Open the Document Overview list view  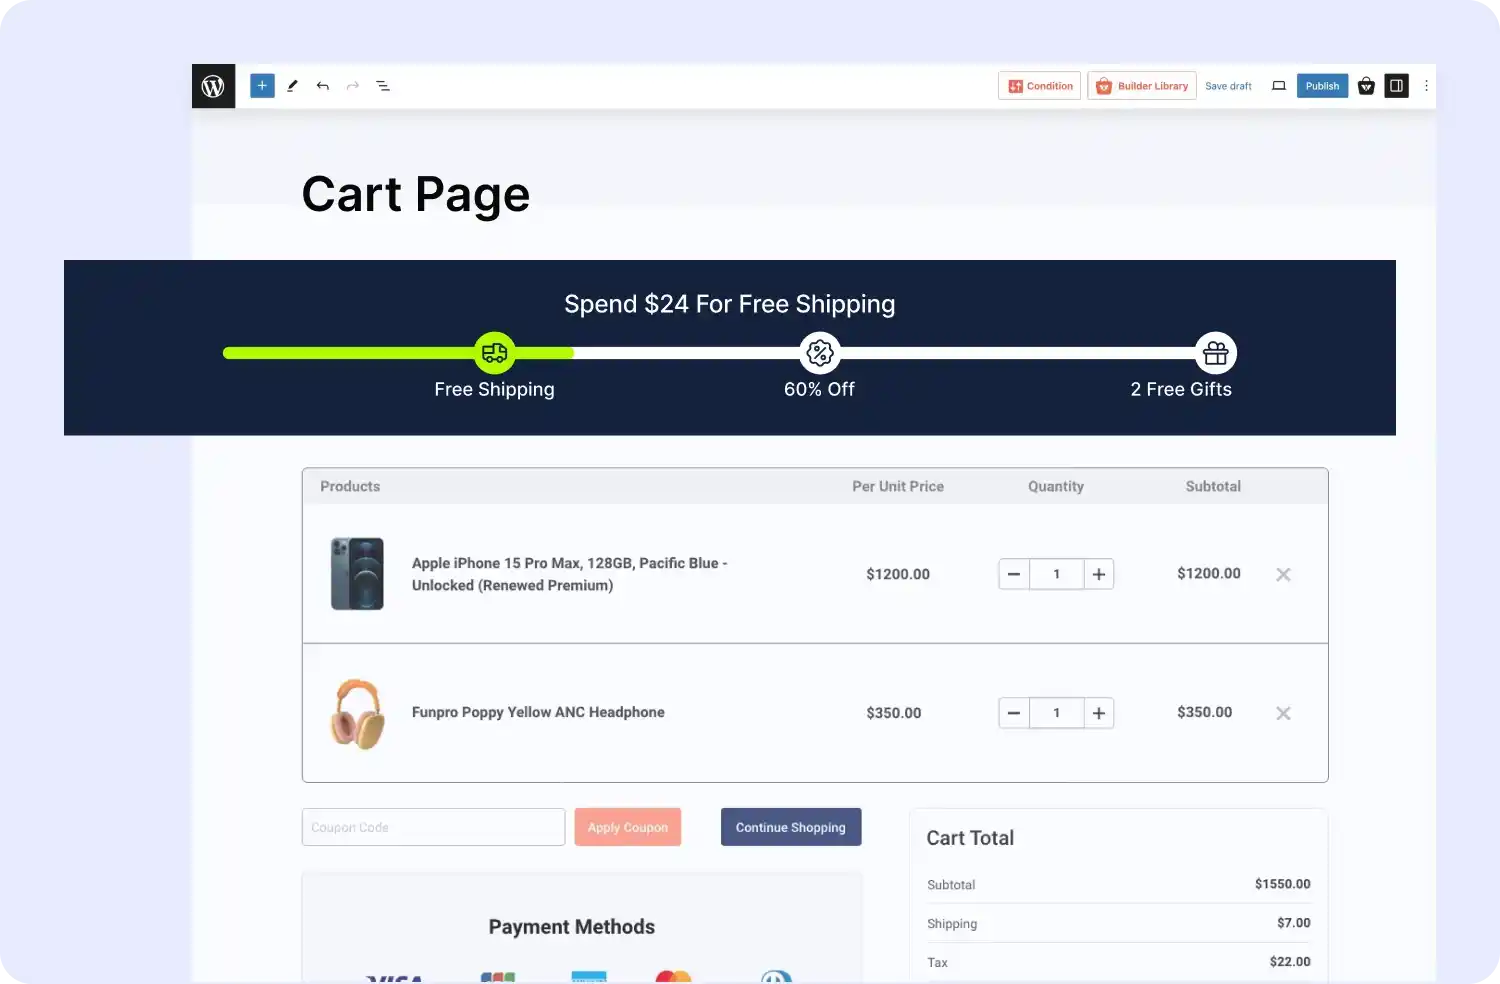tap(383, 85)
